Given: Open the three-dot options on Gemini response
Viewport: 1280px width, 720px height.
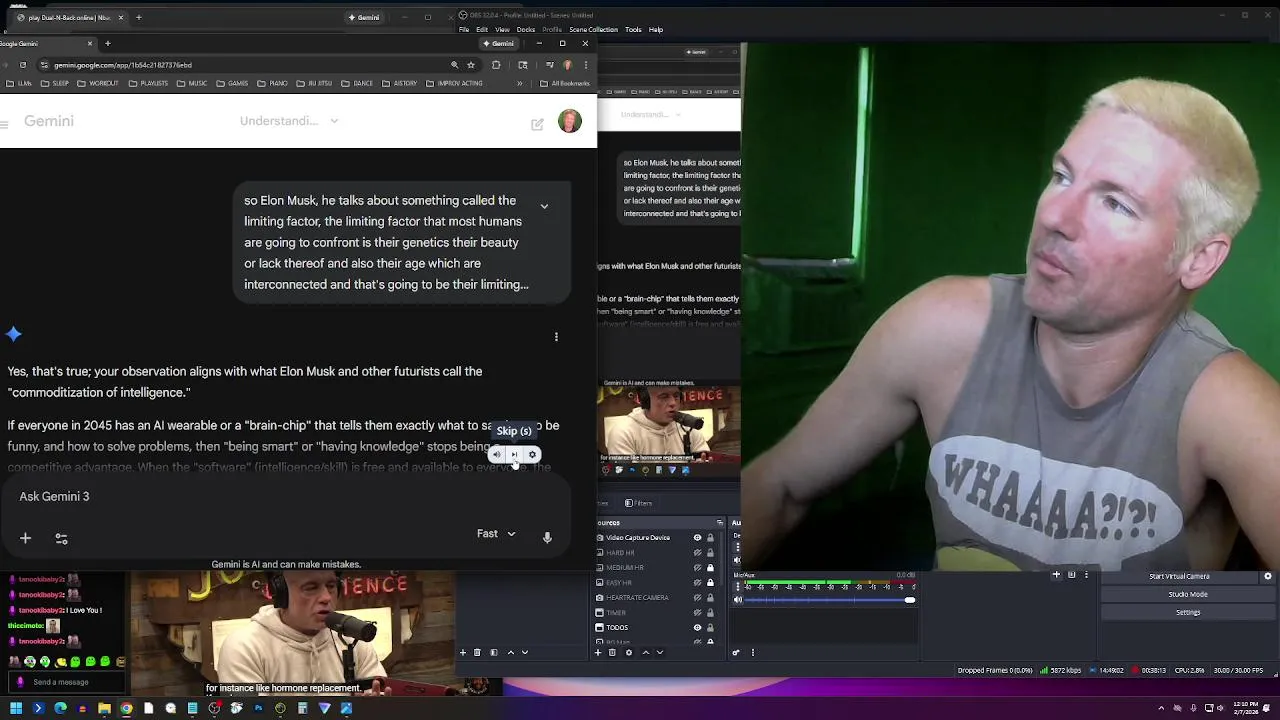Looking at the screenshot, I should (x=556, y=337).
